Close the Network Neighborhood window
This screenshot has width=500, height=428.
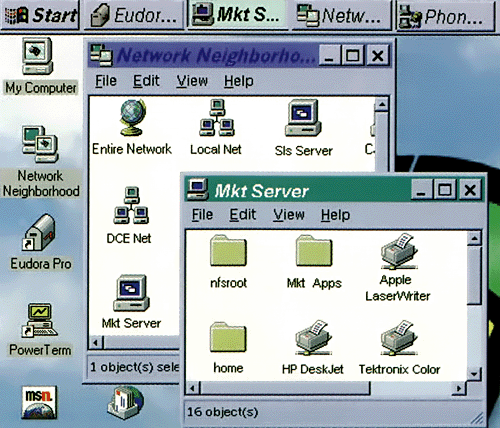[x=378, y=55]
